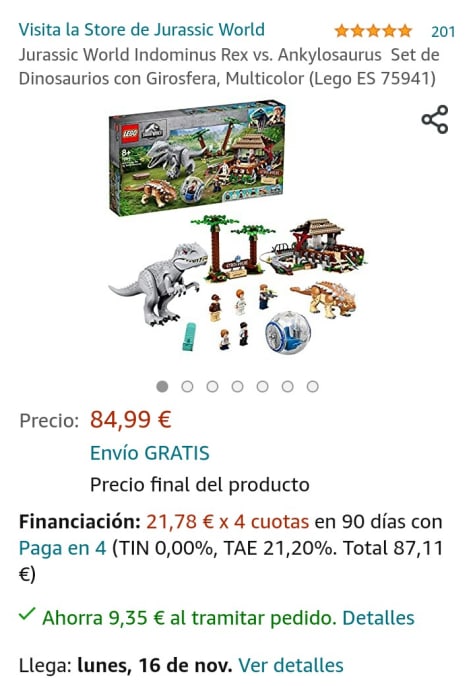Select the seventh image carousel dot
Image resolution: width=475 pixels, height=686 pixels.
click(x=312, y=386)
